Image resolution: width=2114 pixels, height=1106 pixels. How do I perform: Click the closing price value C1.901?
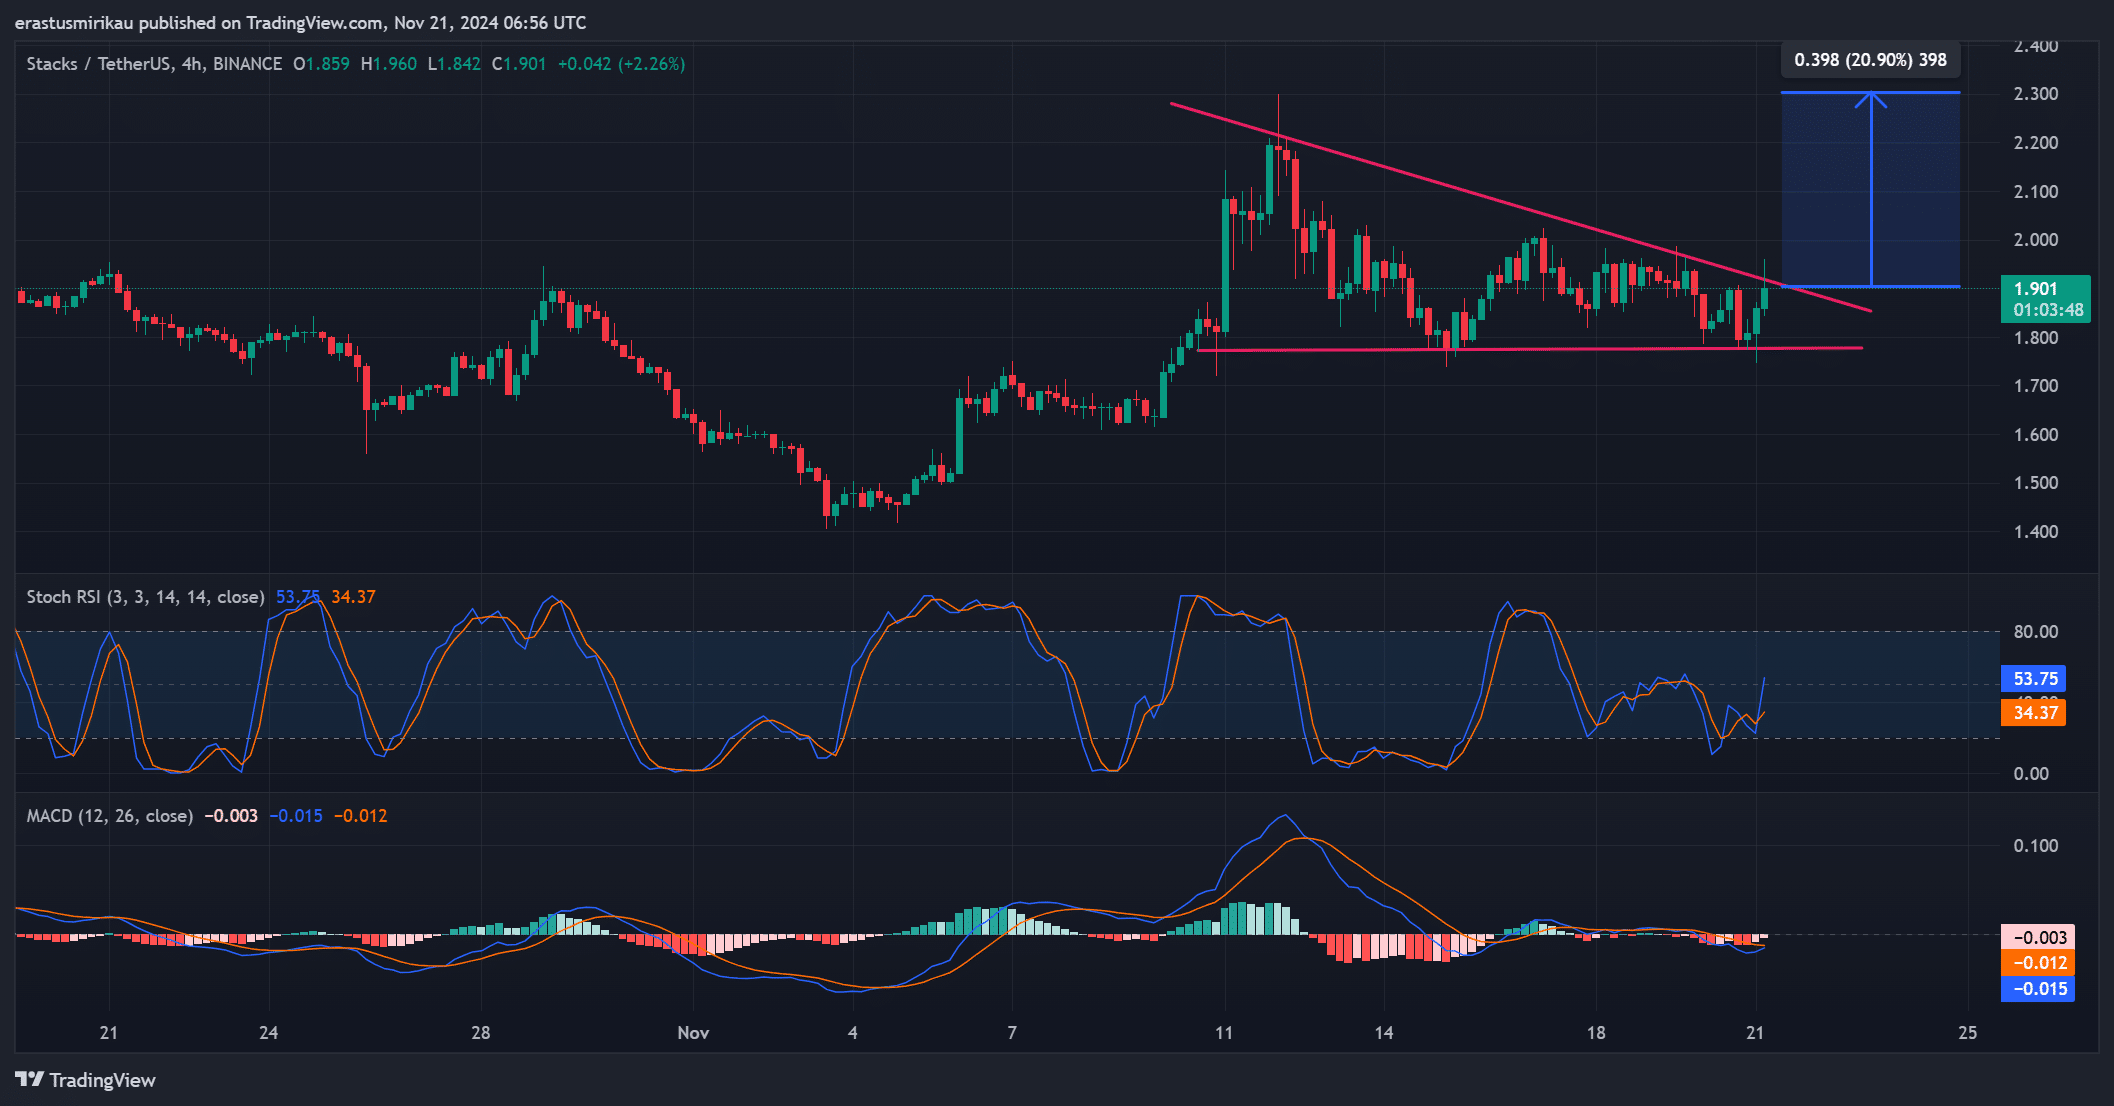[519, 64]
